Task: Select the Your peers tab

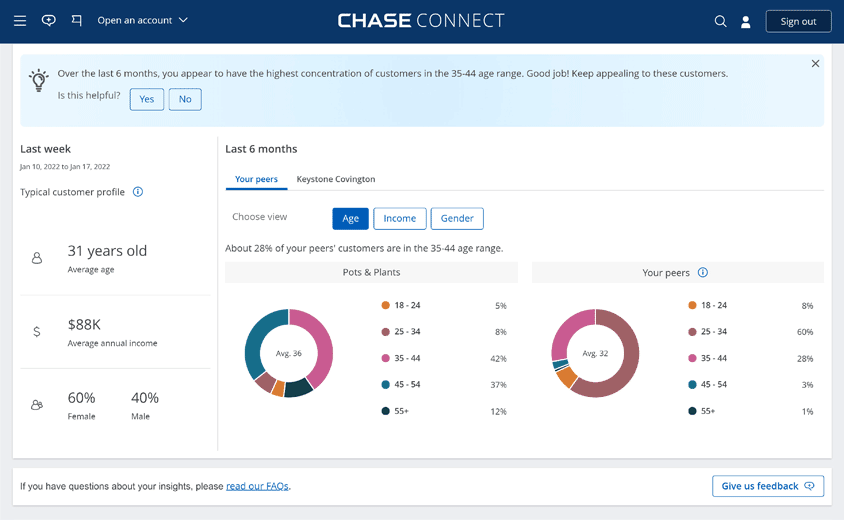Action: (x=256, y=179)
